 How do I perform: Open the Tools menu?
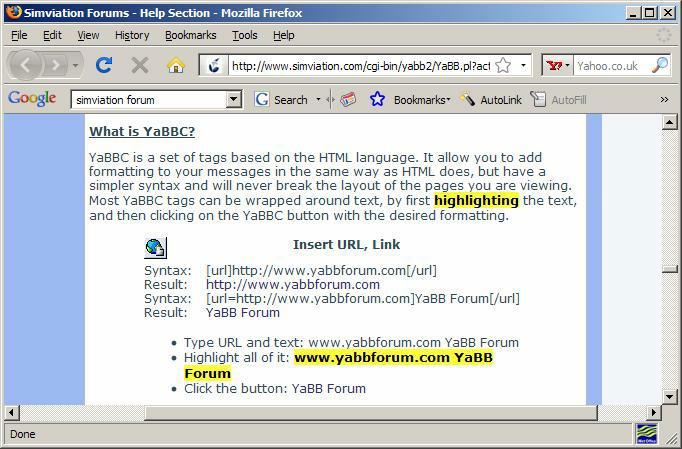point(244,35)
